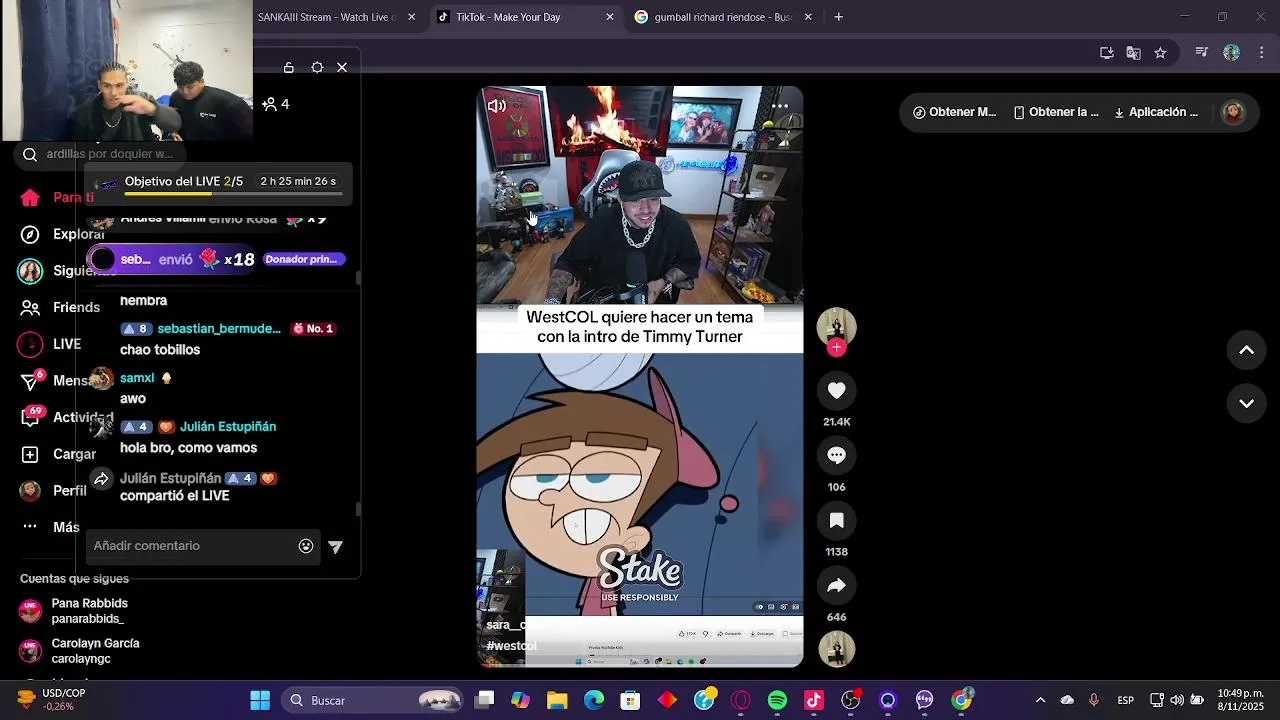Viewport: 1280px width, 720px height.
Task: Open TikTok app from taskbar
Action: pos(814,700)
